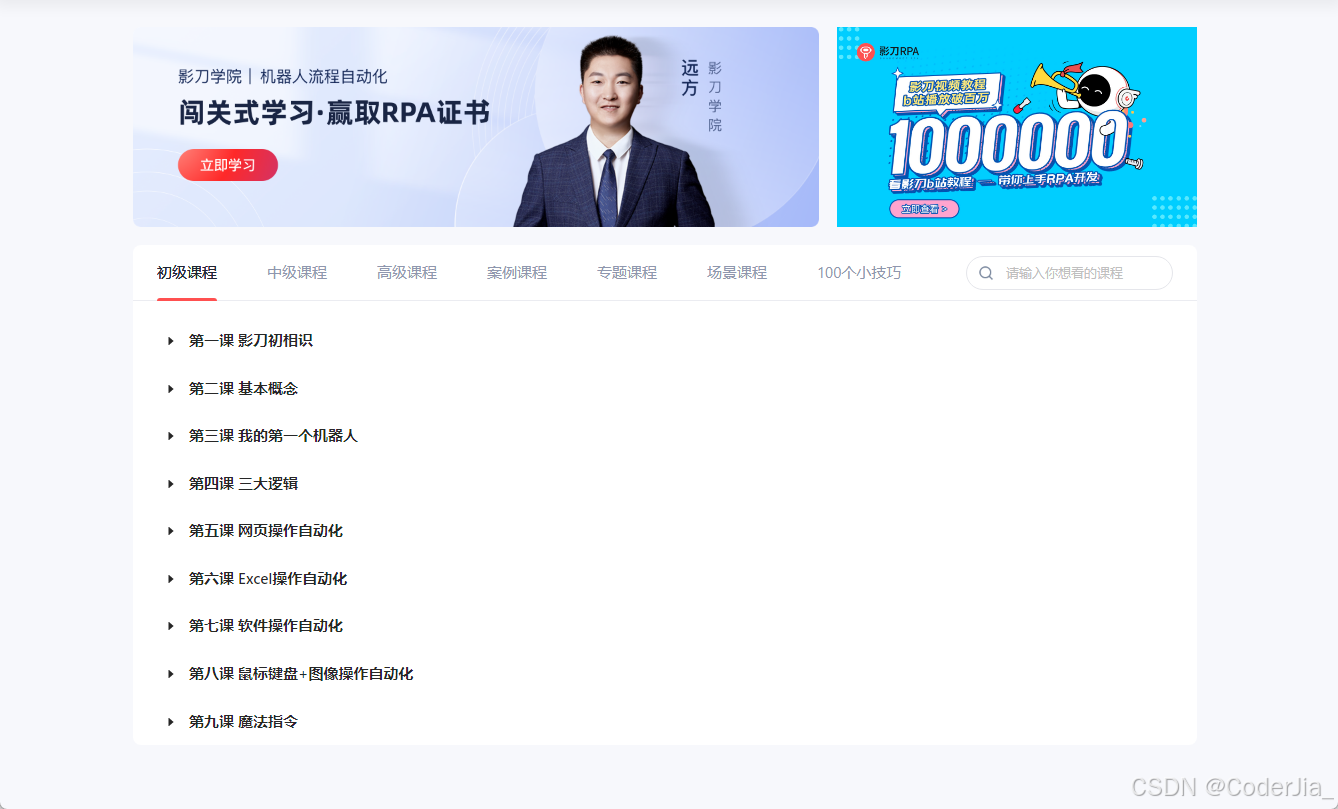Open the 场景课程 tab

click(x=737, y=272)
